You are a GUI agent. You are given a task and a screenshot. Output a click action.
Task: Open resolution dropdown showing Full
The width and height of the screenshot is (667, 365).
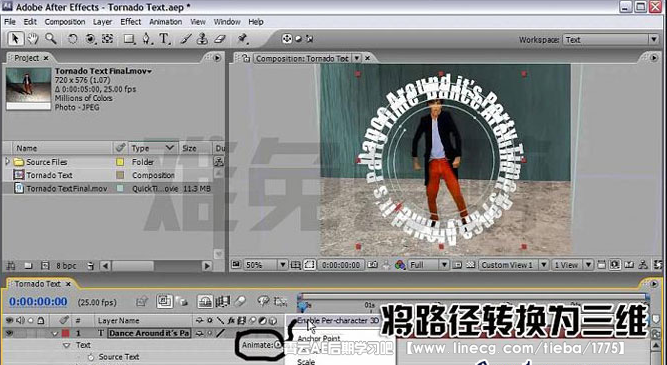coord(428,265)
